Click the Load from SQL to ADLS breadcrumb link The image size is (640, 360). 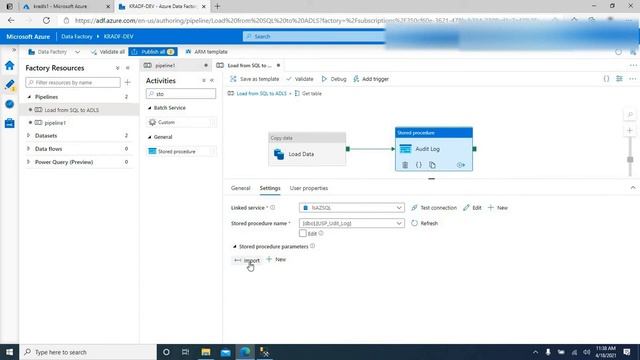pos(261,93)
